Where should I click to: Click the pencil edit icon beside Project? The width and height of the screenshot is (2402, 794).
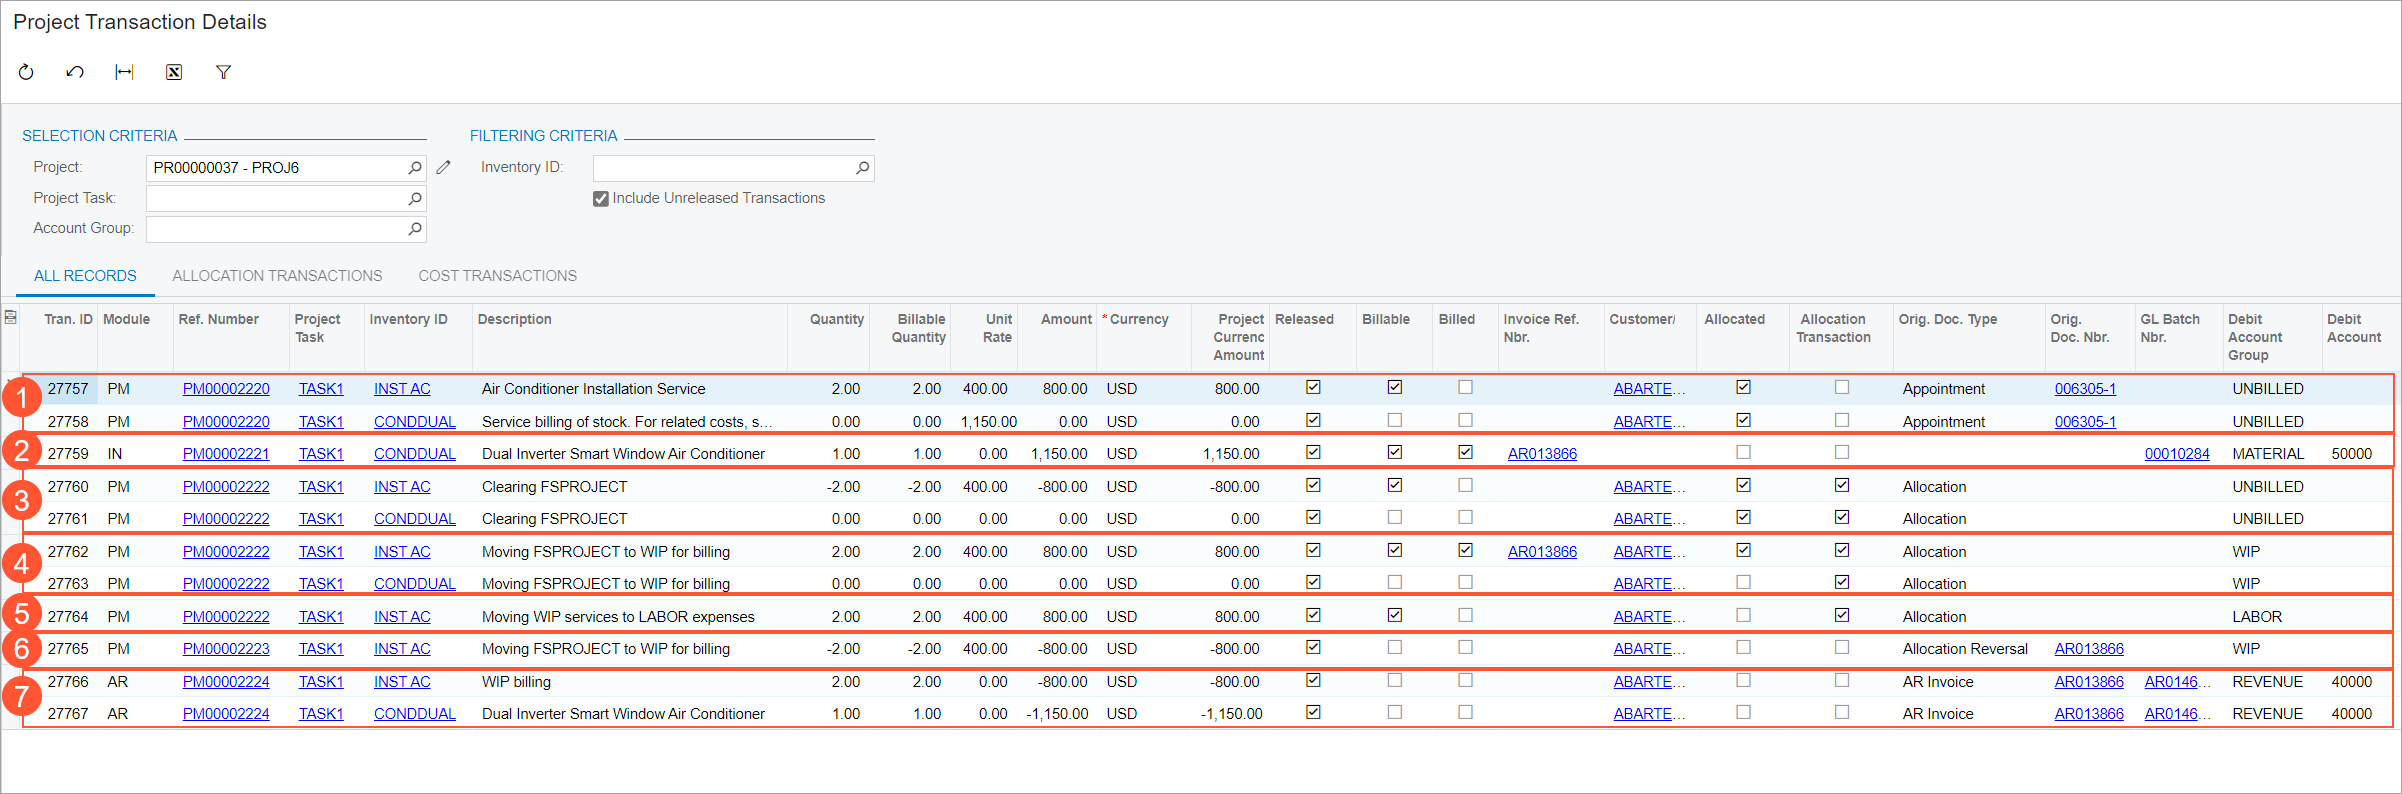[x=444, y=168]
